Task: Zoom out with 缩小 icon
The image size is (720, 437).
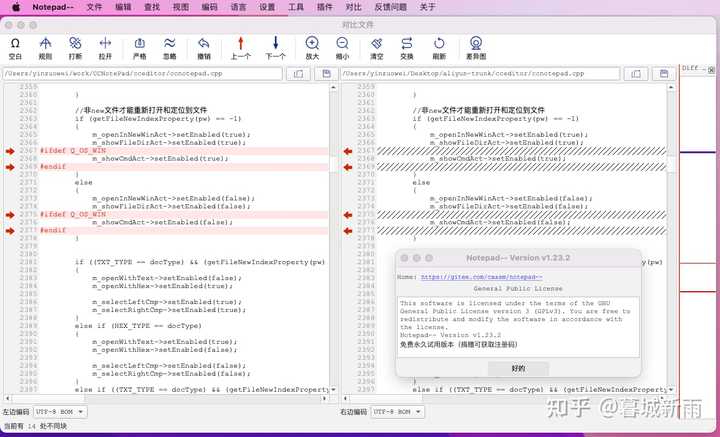Action: [342, 48]
